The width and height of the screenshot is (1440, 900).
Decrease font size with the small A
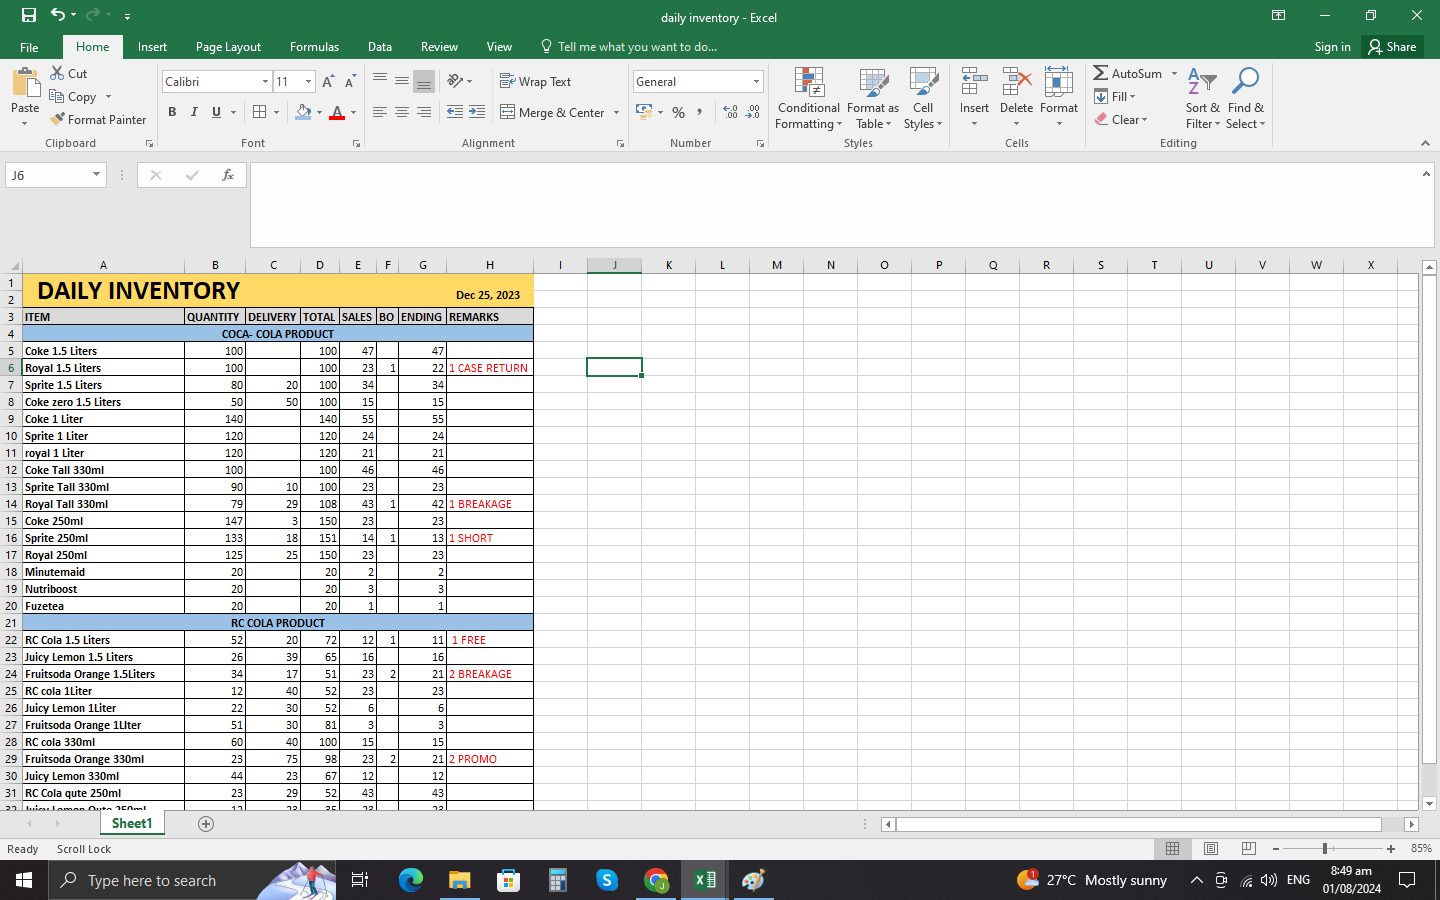[x=349, y=82]
